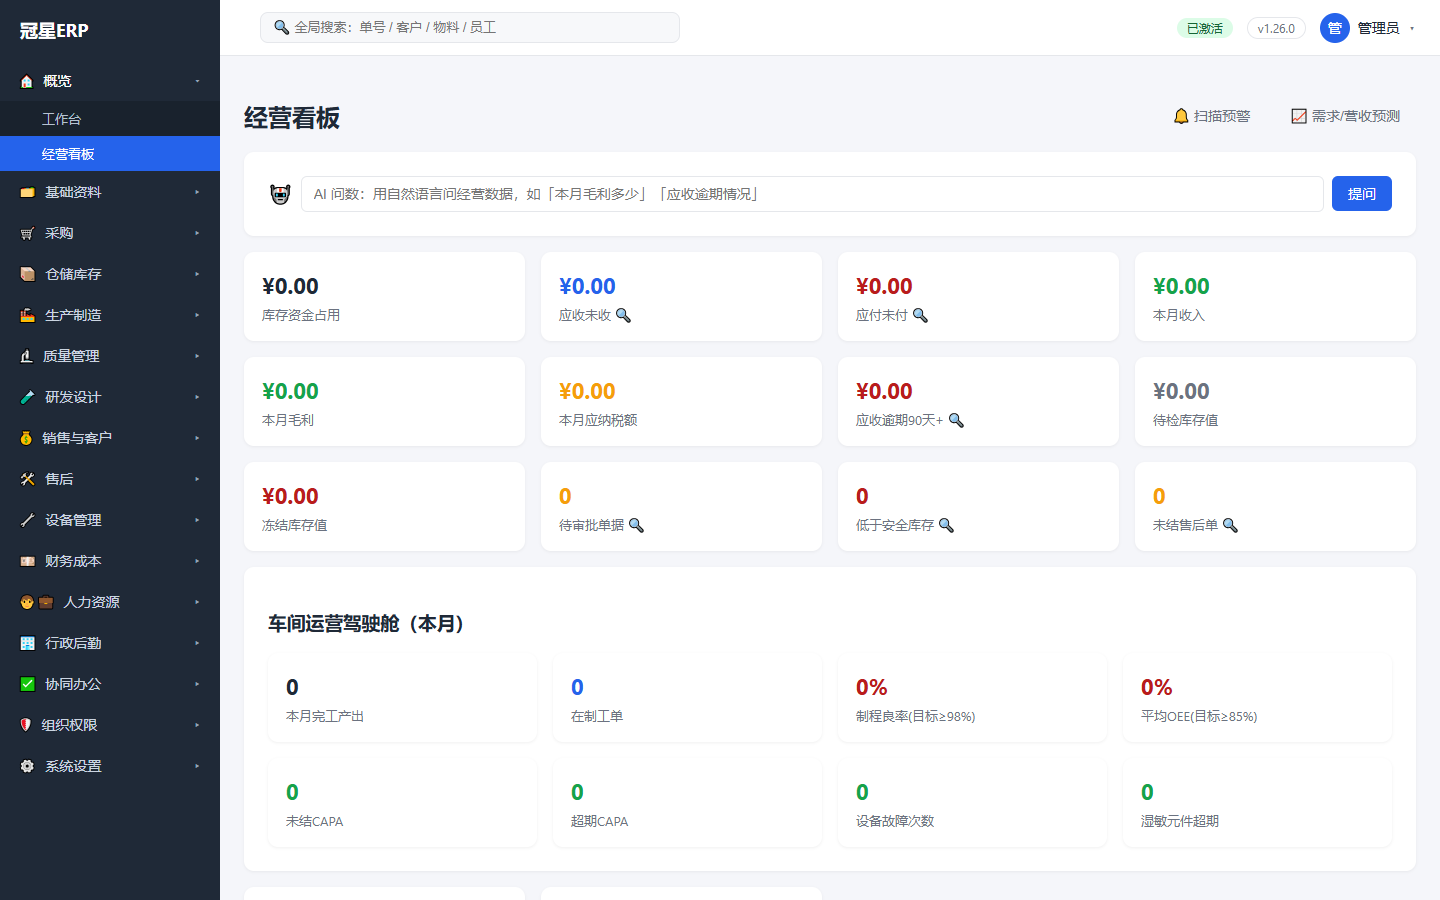
Task: Click the money bag icon for 销售与客户
Action: tap(26, 438)
